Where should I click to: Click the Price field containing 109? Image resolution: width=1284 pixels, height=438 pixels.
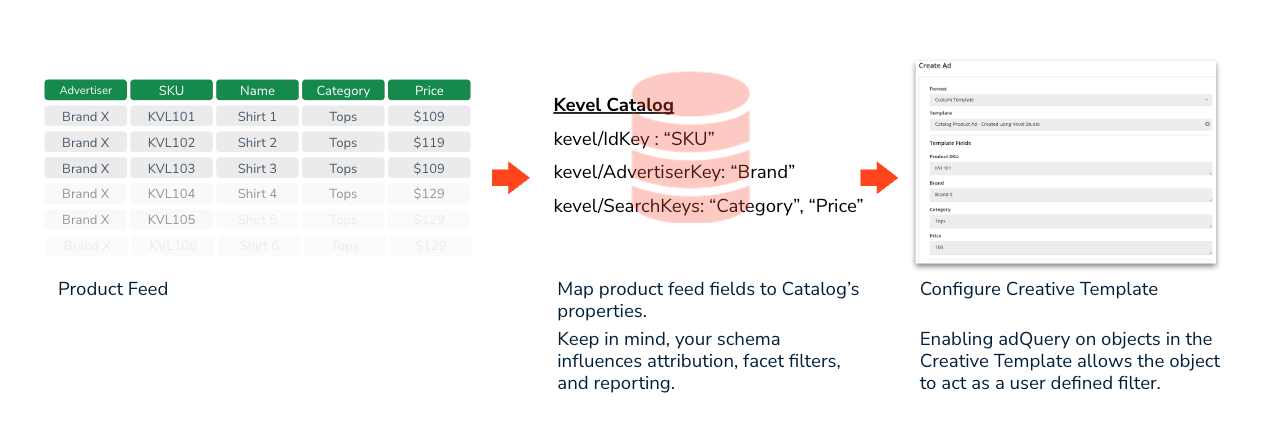(x=1070, y=247)
